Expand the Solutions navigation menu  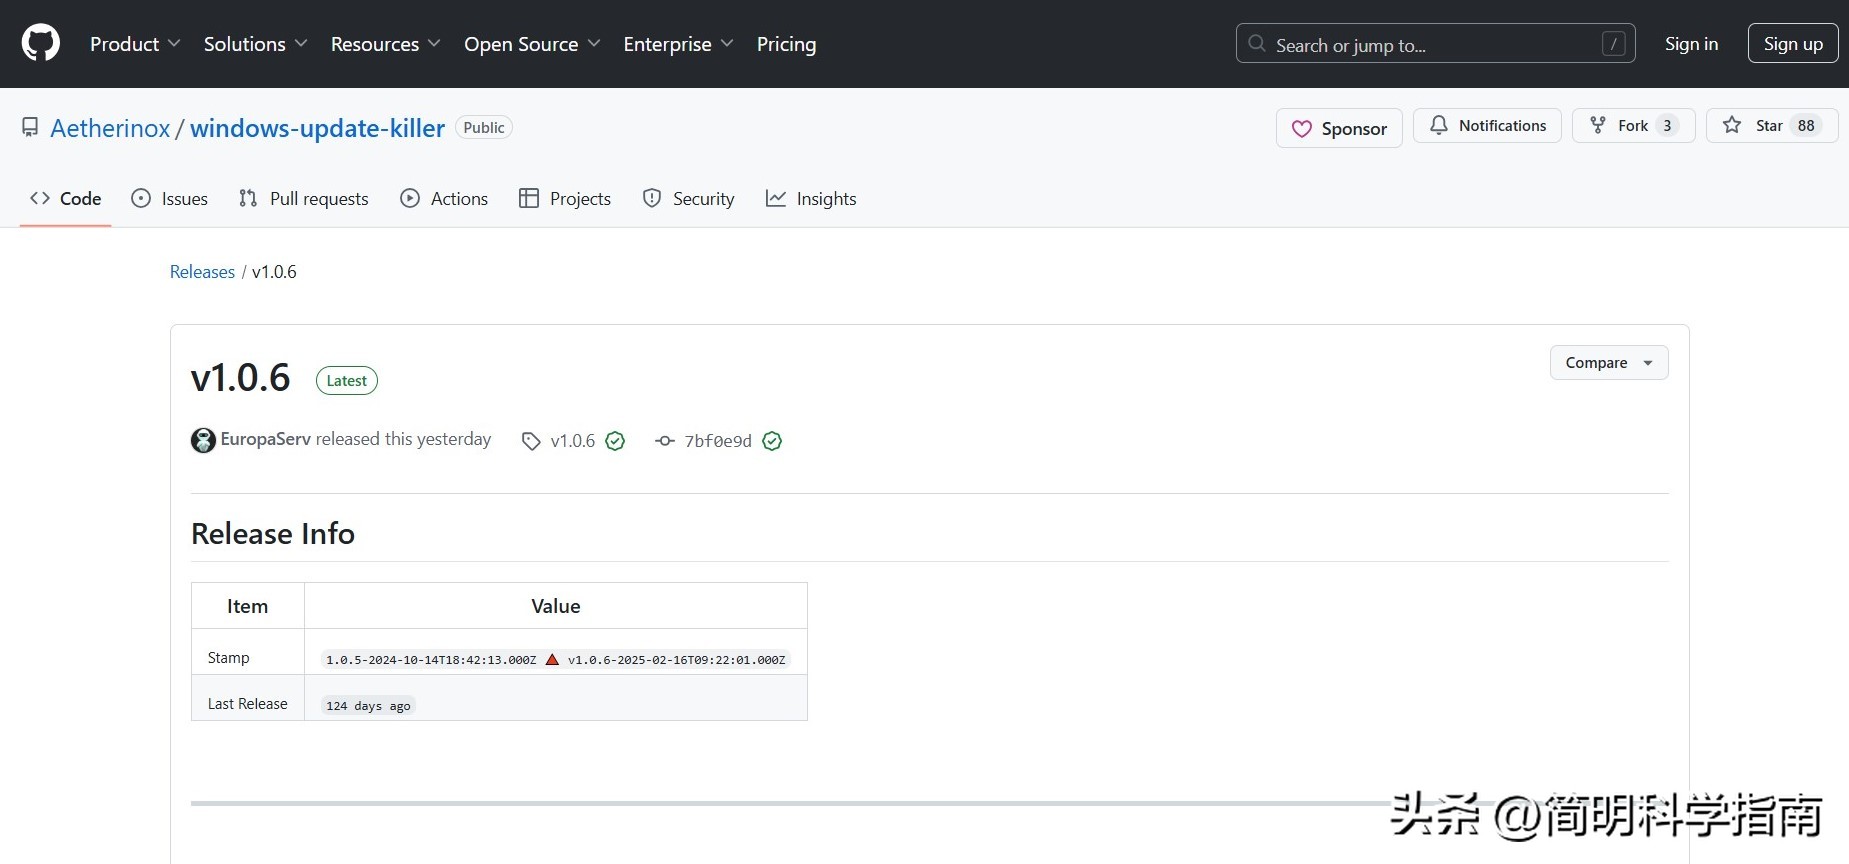[255, 44]
